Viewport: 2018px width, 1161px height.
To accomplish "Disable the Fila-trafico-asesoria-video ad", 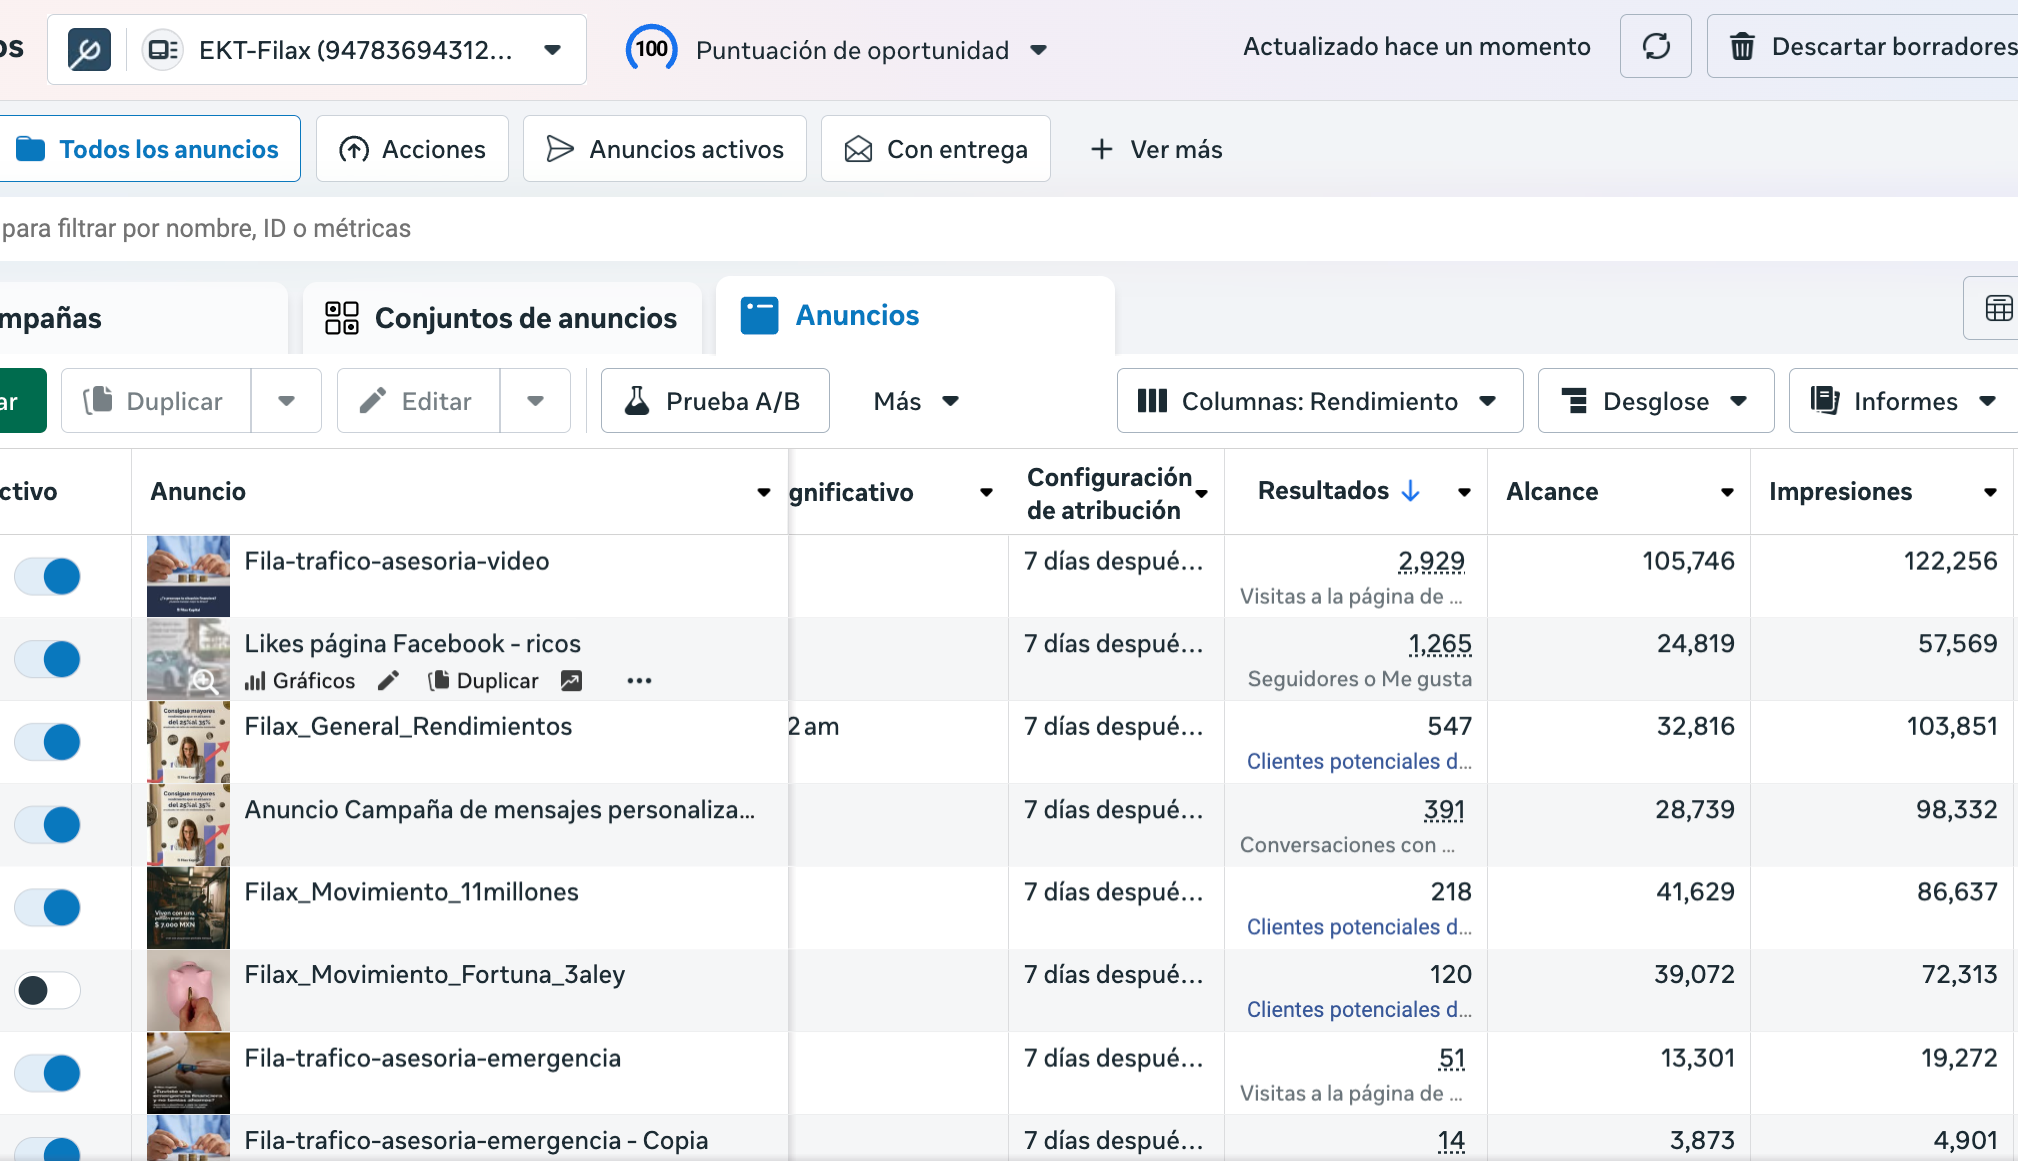I will click(x=47, y=576).
